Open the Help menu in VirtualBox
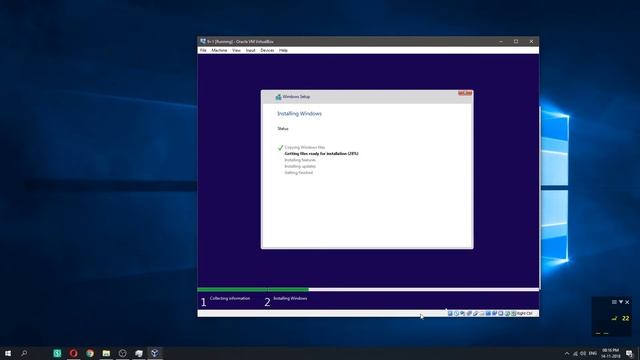Screen dimensions: 640x360 [283, 50]
